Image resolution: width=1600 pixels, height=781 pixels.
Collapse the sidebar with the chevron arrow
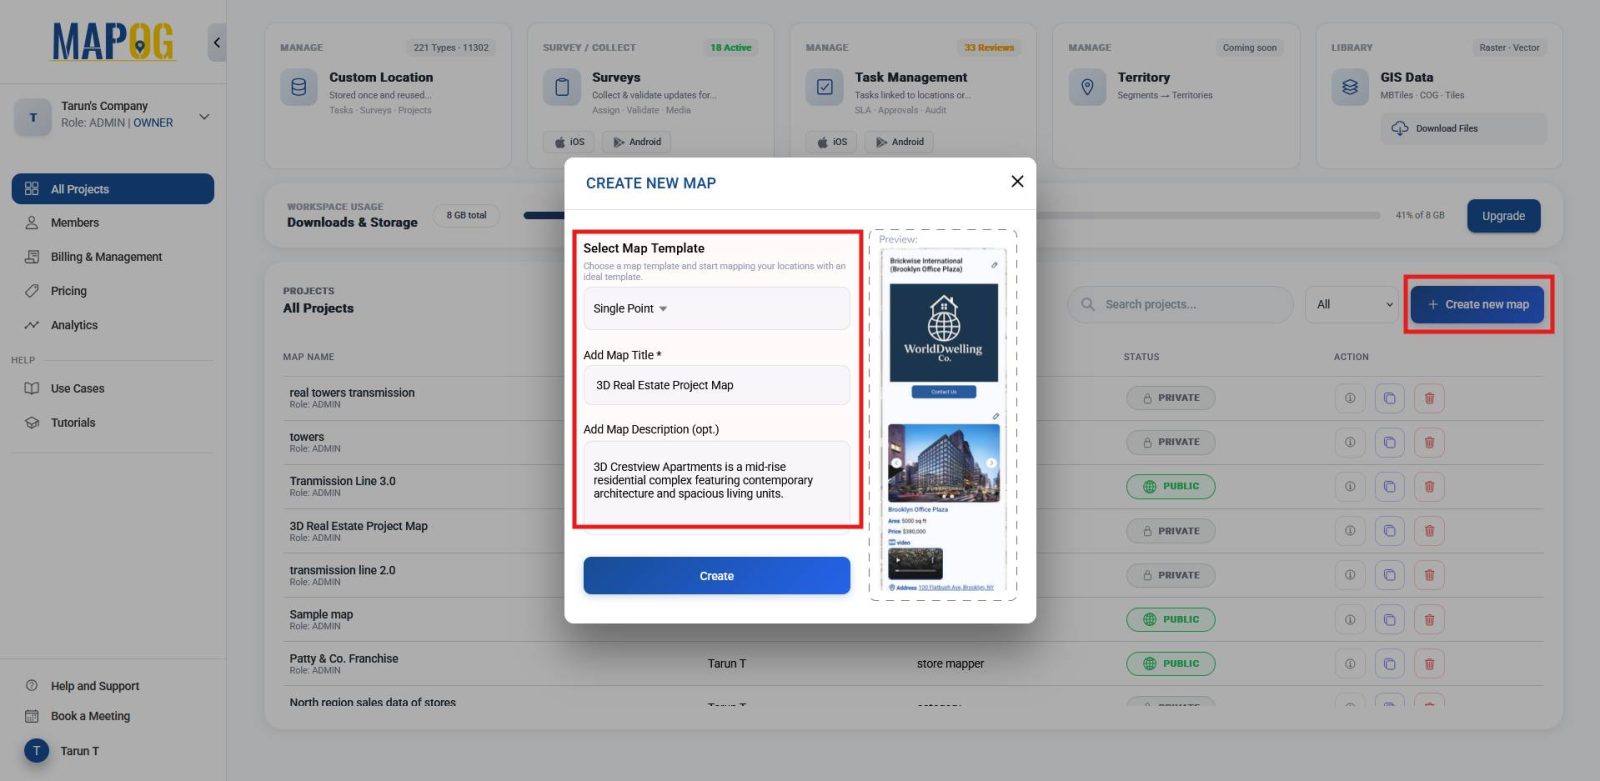[217, 43]
